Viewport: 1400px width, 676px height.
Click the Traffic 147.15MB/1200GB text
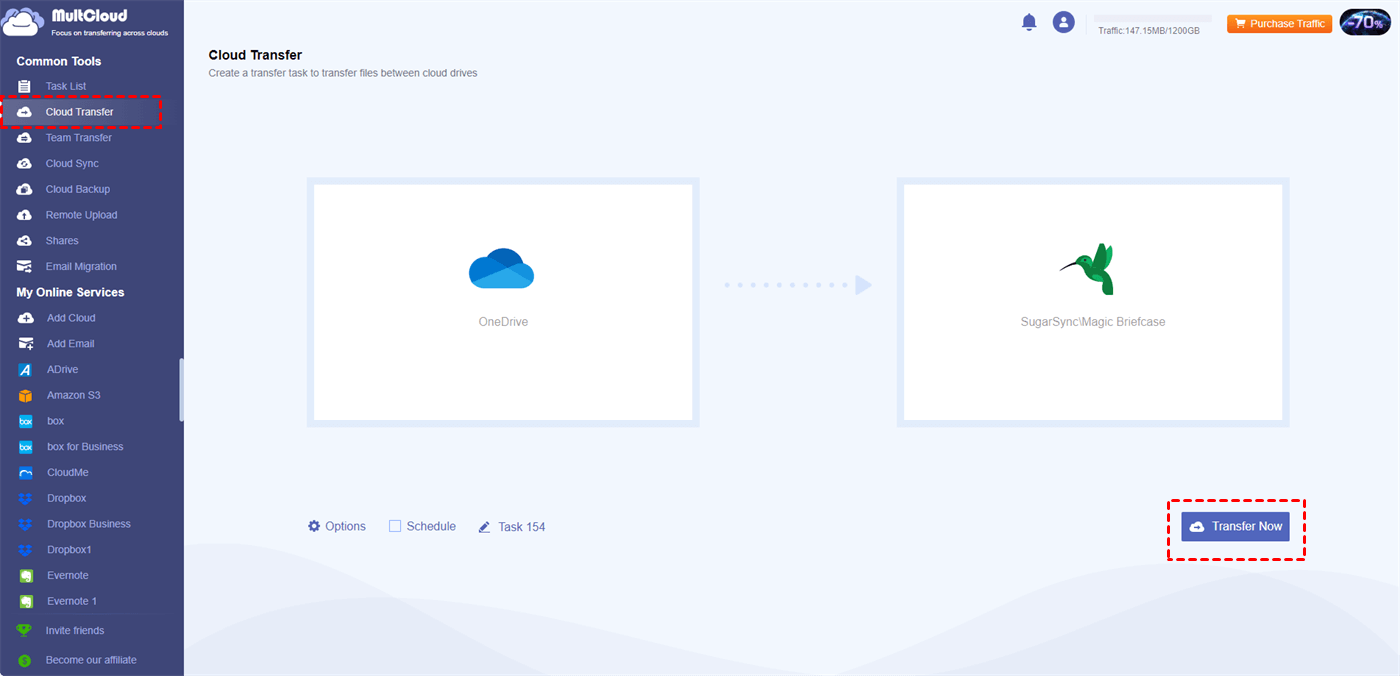(1148, 31)
